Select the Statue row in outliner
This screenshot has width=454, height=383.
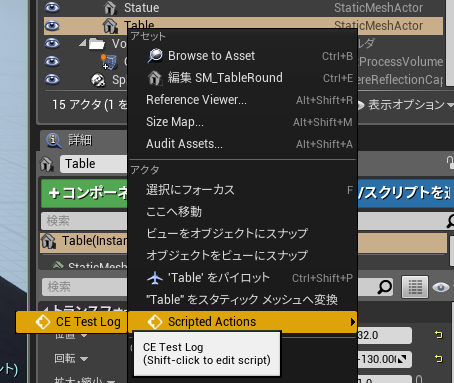point(243,8)
